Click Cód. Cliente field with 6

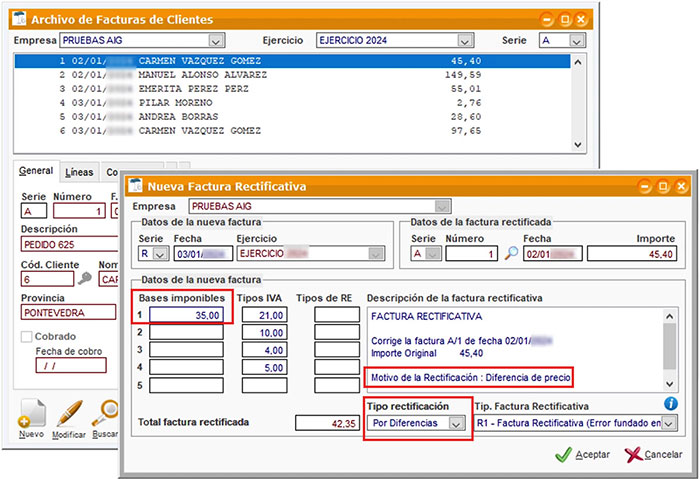[47, 279]
